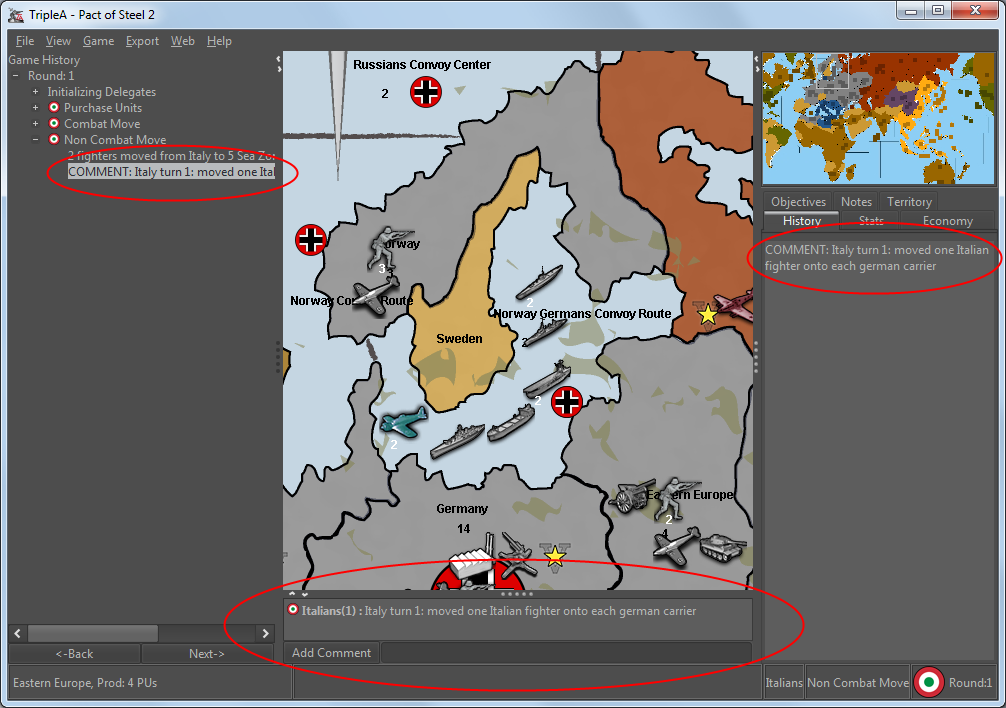Click the Russian fighter plane unit
The height and width of the screenshot is (708, 1006).
click(x=735, y=305)
